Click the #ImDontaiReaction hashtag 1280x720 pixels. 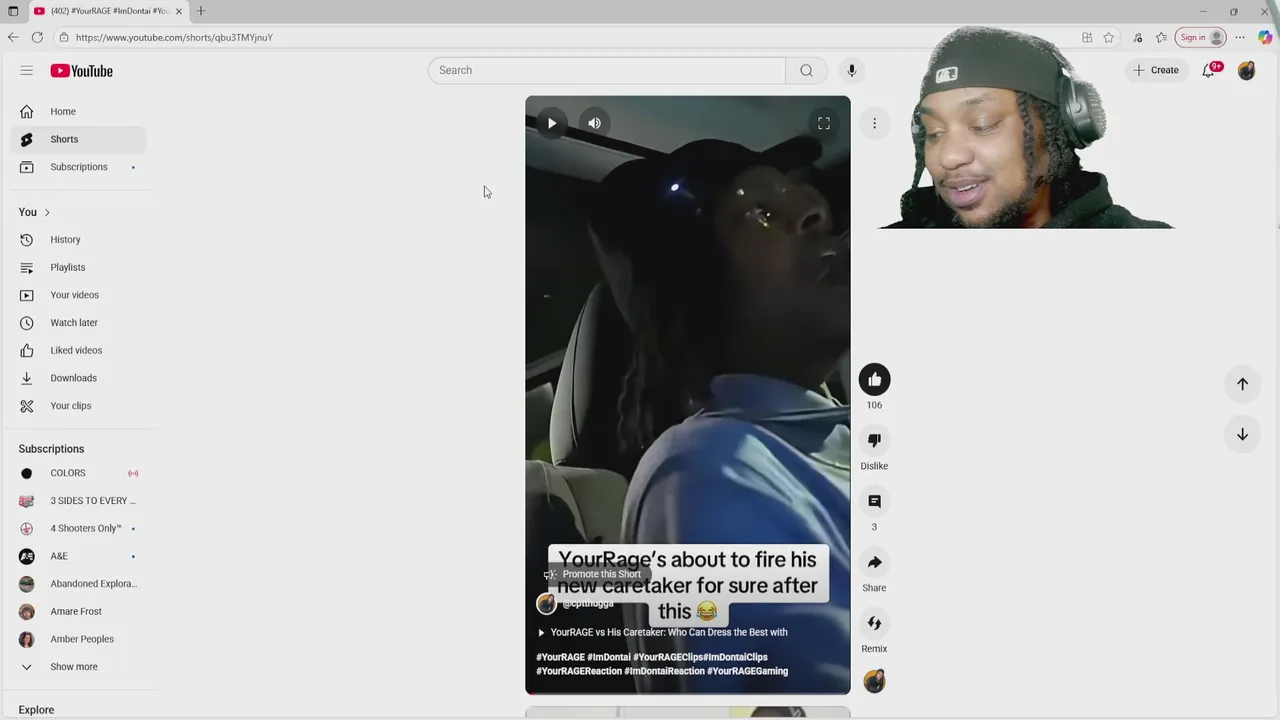coord(664,671)
